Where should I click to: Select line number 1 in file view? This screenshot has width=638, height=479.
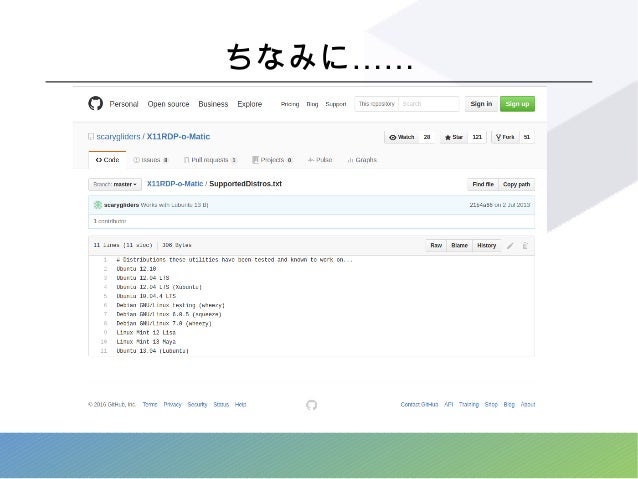tap(105, 260)
